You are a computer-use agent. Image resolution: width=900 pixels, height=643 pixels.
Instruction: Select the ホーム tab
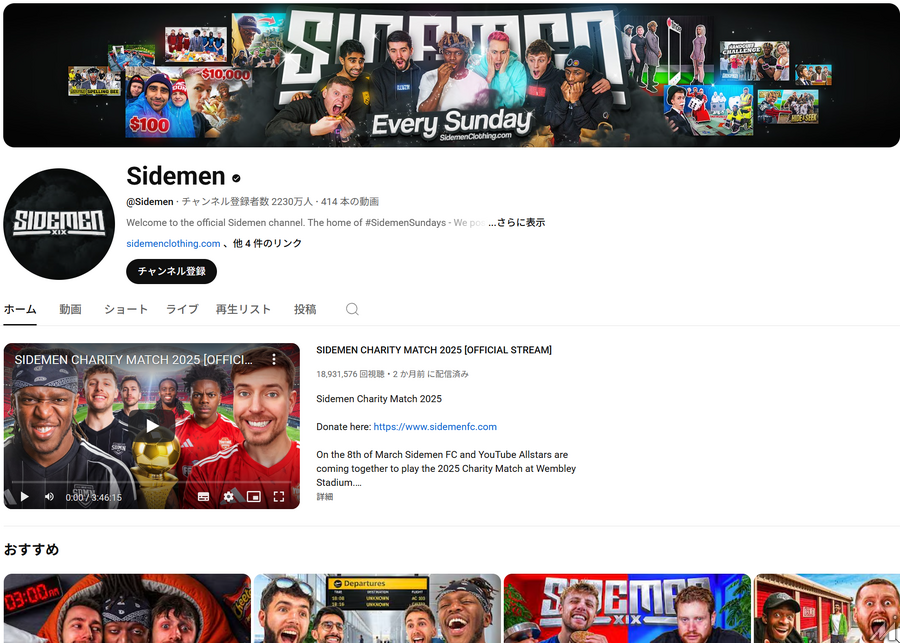click(20, 309)
